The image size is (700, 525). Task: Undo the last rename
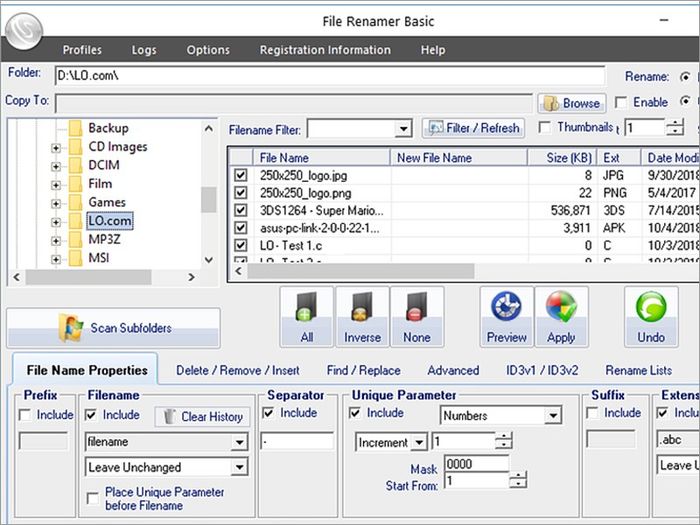651,317
